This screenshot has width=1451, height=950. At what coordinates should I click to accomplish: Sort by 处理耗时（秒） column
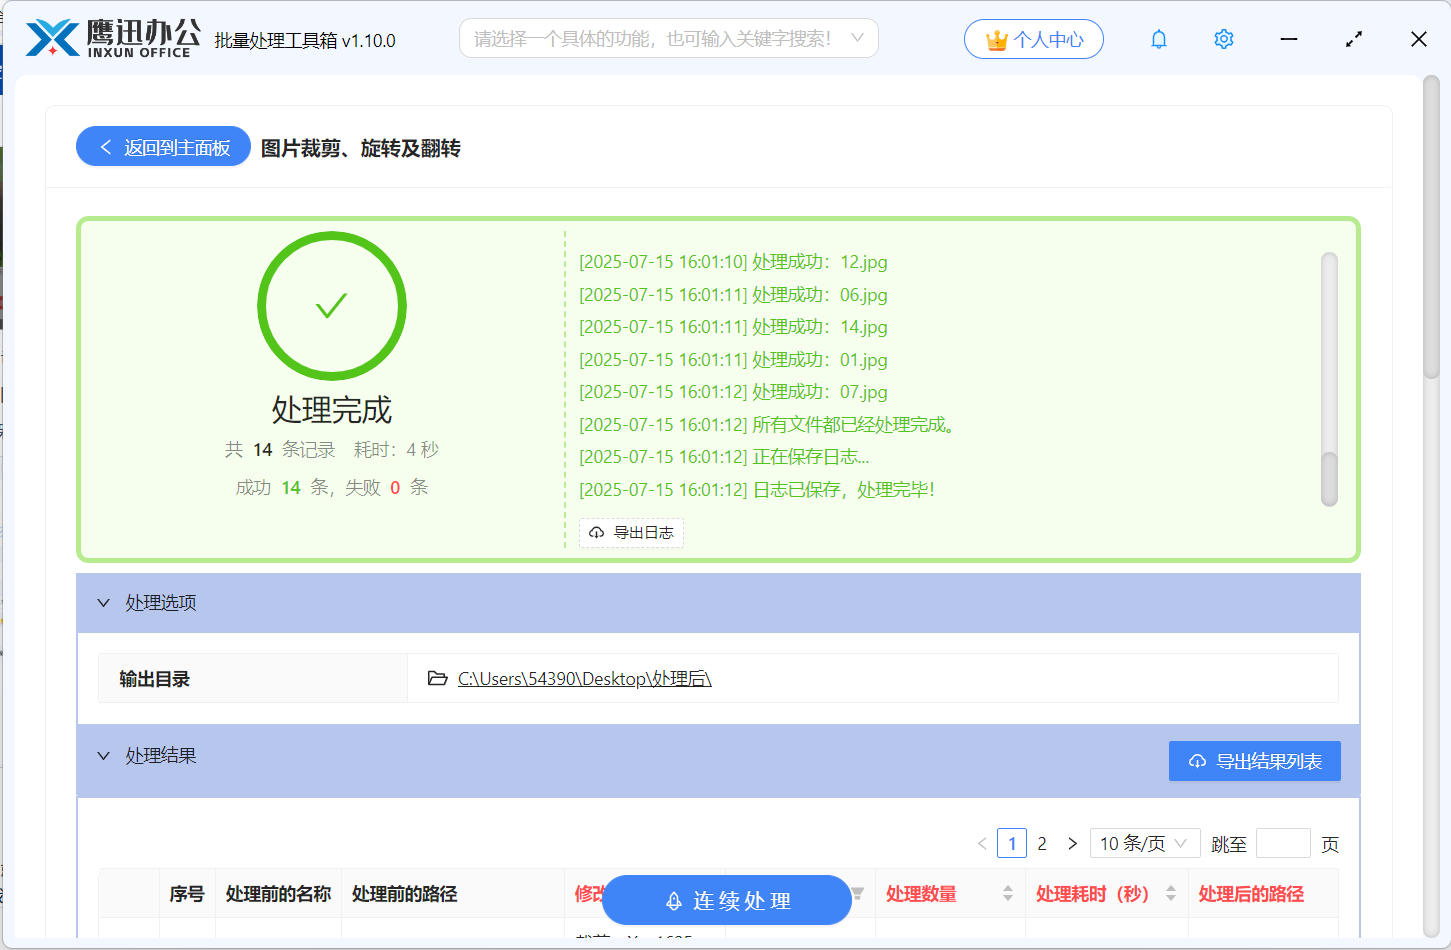click(1171, 893)
